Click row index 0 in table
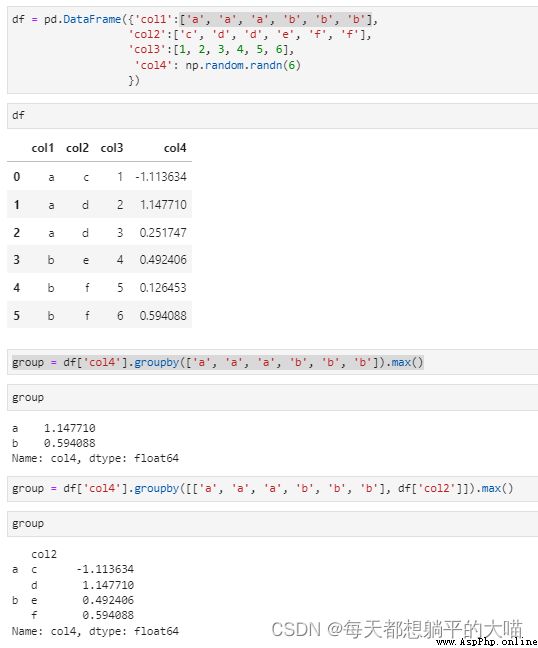 click(x=17, y=177)
